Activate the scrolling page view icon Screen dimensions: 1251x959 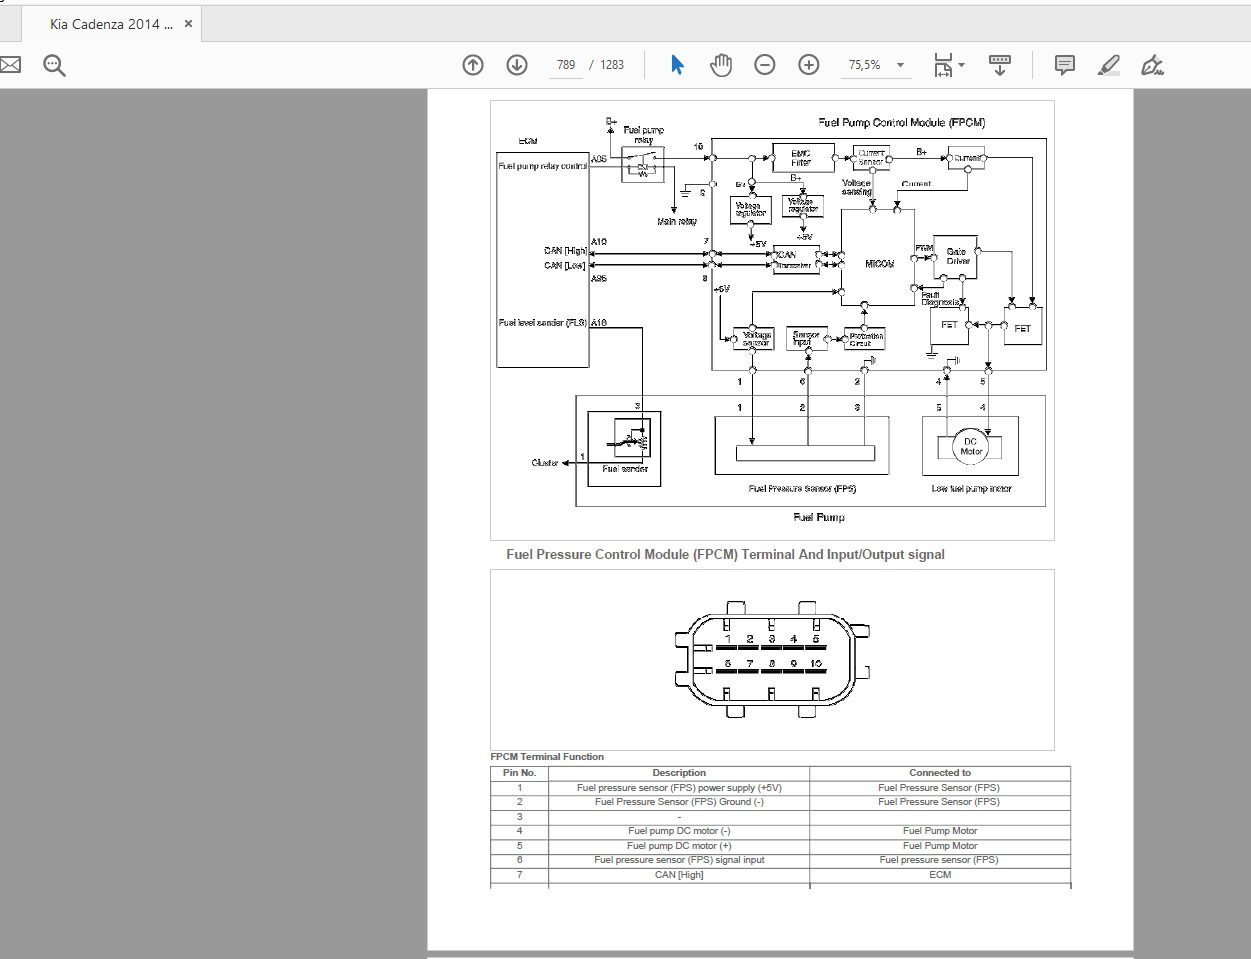[998, 64]
